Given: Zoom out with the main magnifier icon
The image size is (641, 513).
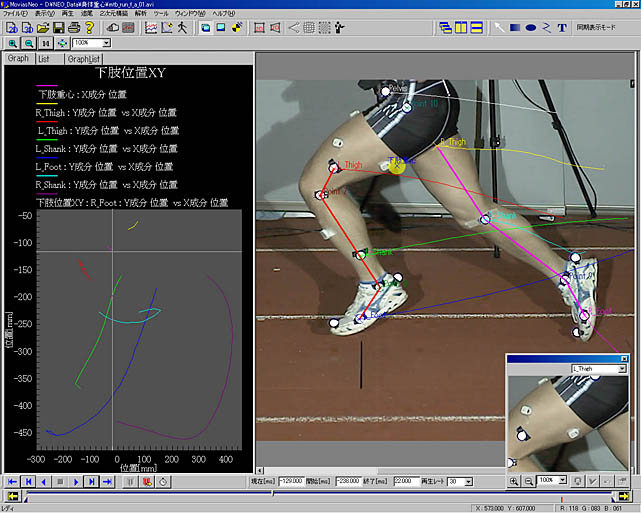Looking at the screenshot, I should click(x=29, y=43).
